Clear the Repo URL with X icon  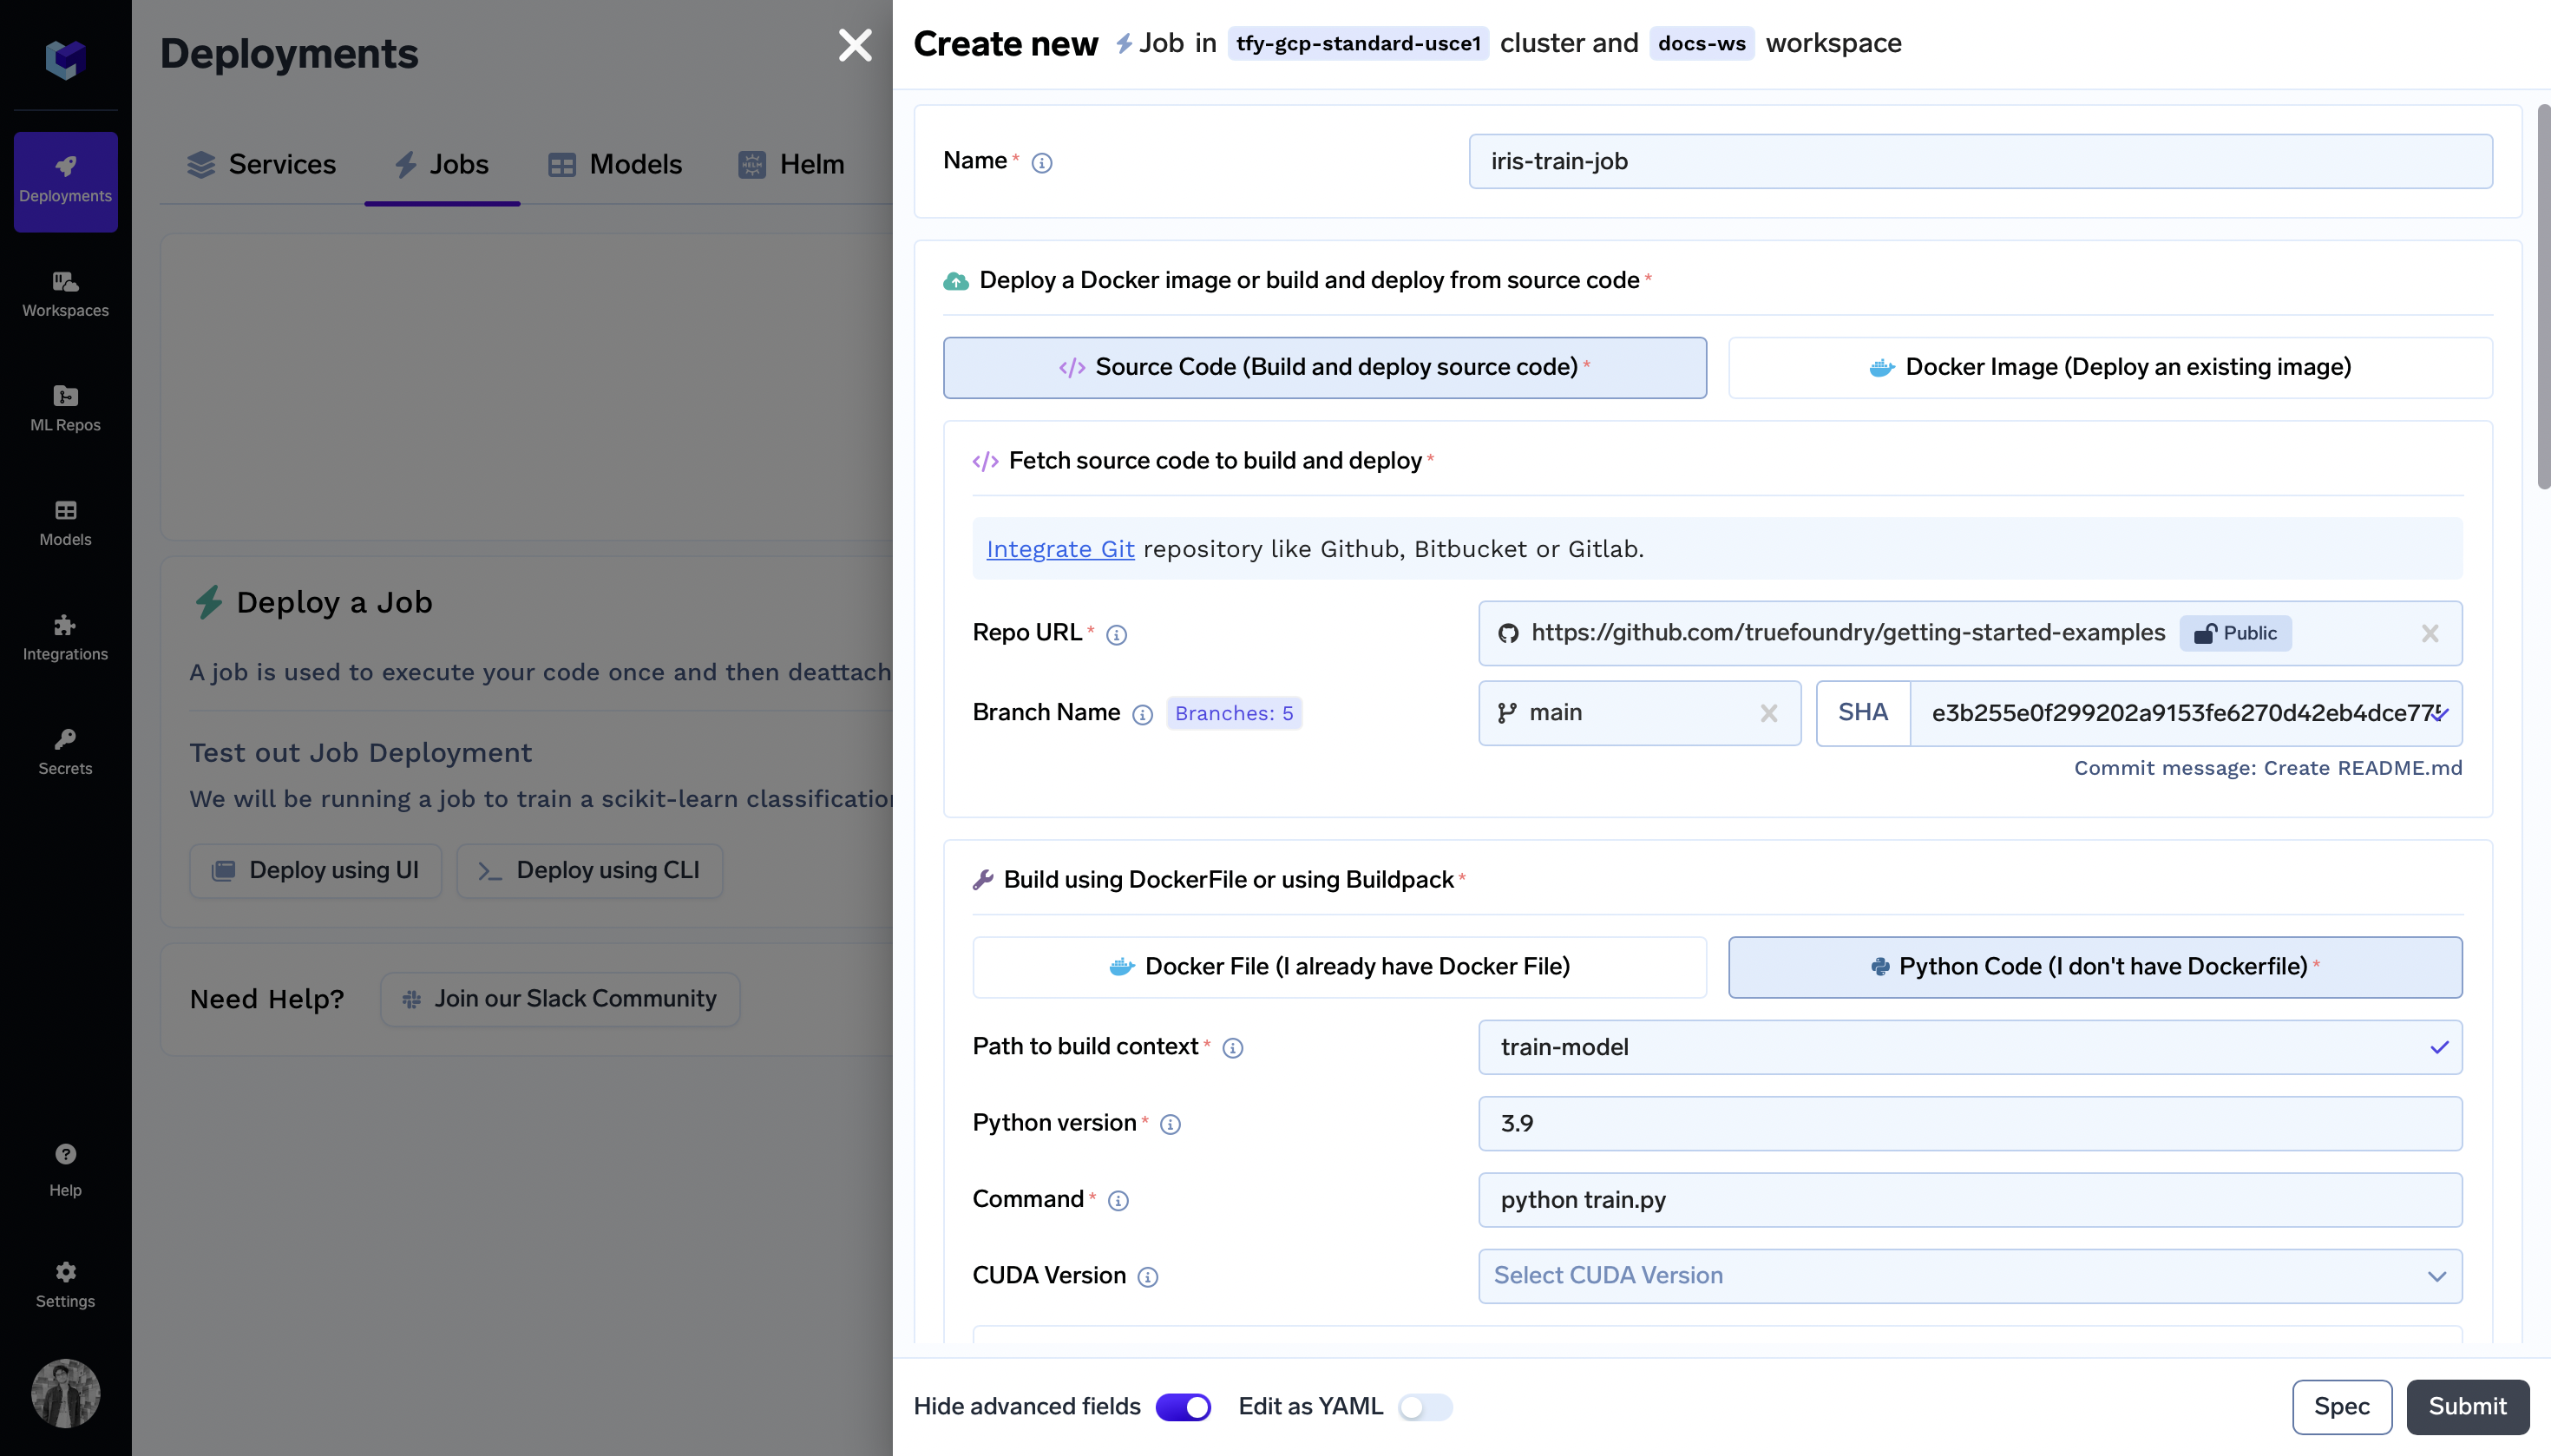click(x=2429, y=633)
